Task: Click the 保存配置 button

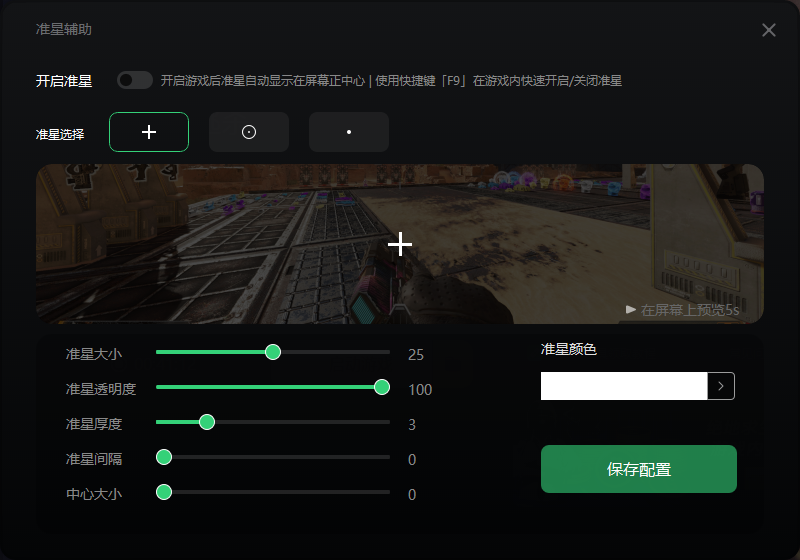Action: pyautogui.click(x=639, y=469)
